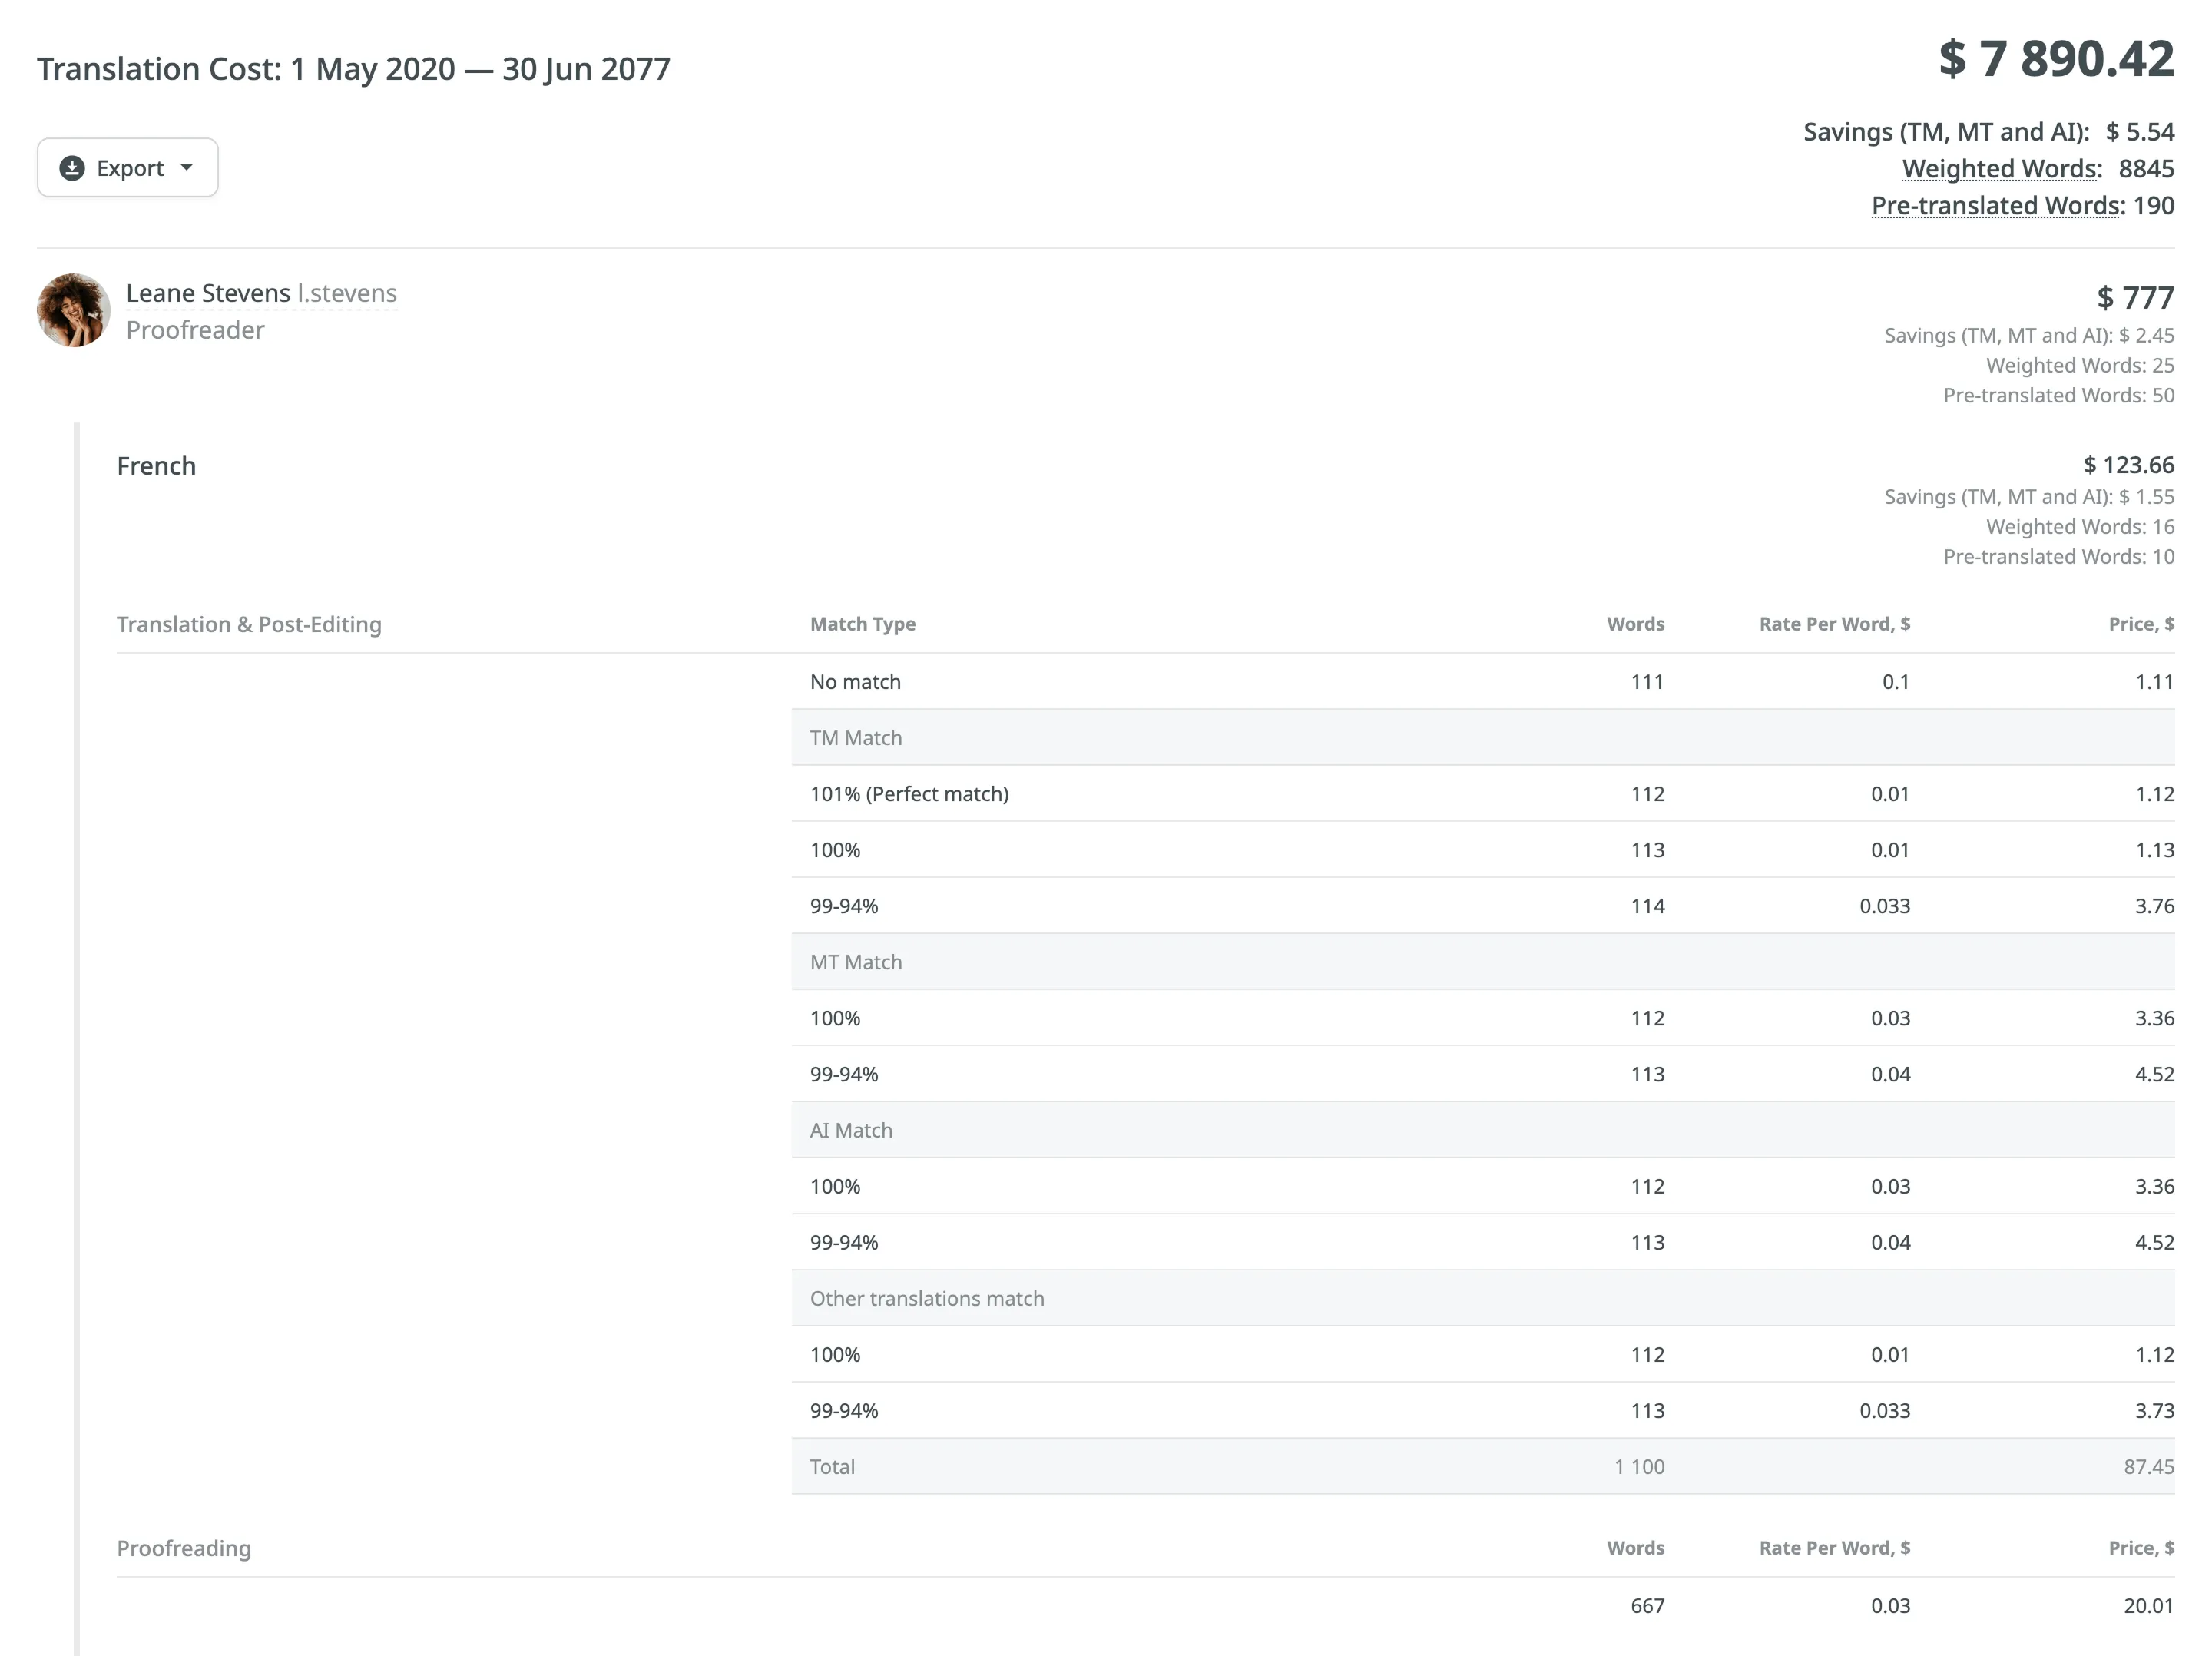The width and height of the screenshot is (2212, 1656).
Task: Expand the TM Match group
Action: (x=855, y=737)
